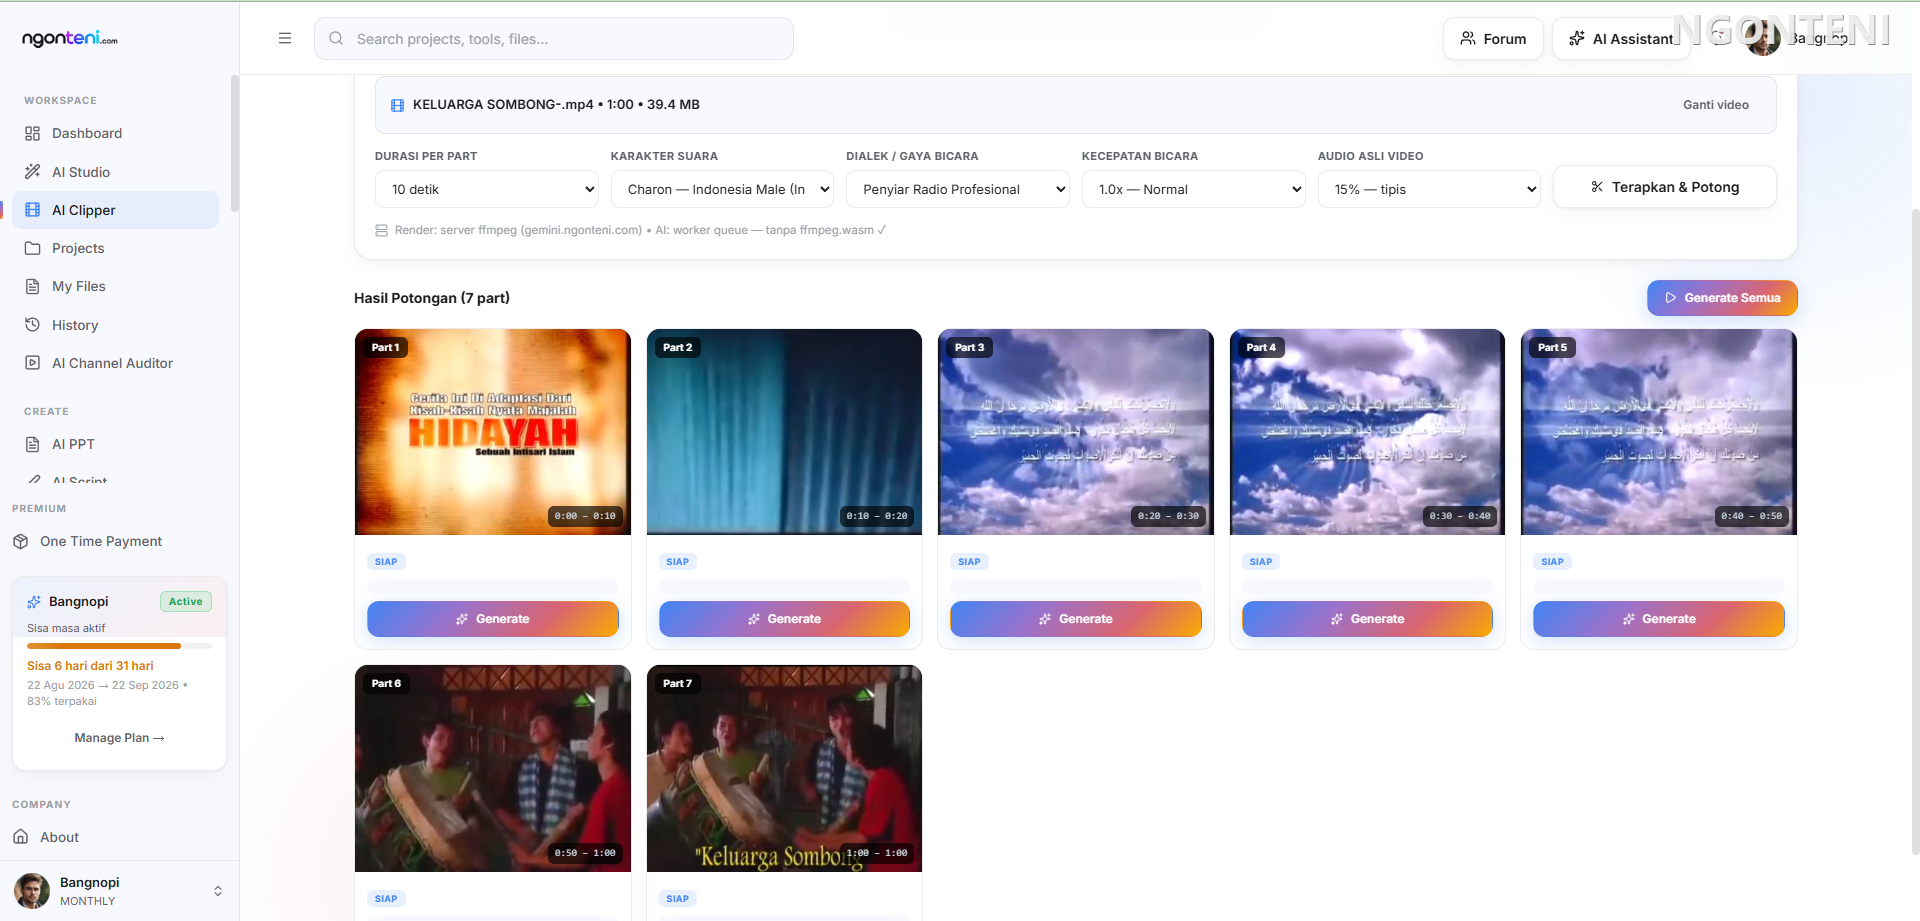Toggle the sidebar hamburger menu
1920x921 pixels.
[x=285, y=38]
